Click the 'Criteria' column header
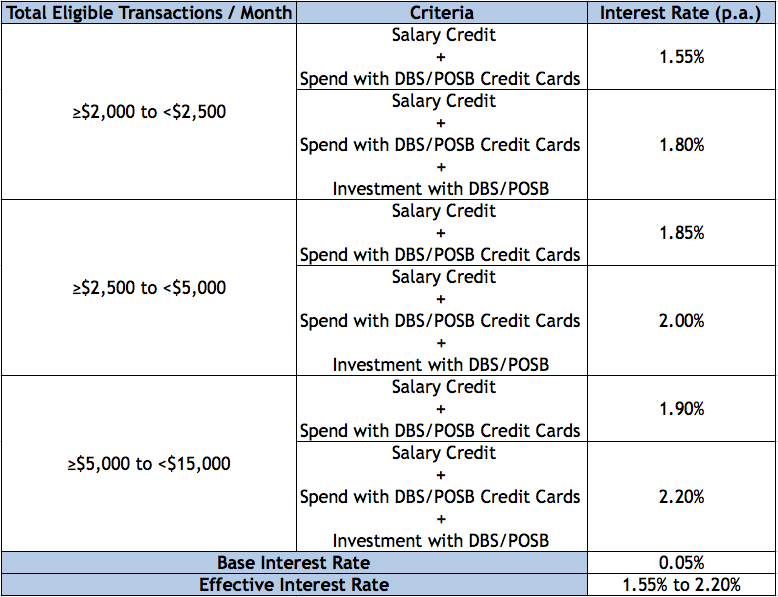Viewport: 778px width, 597px height. click(x=442, y=12)
